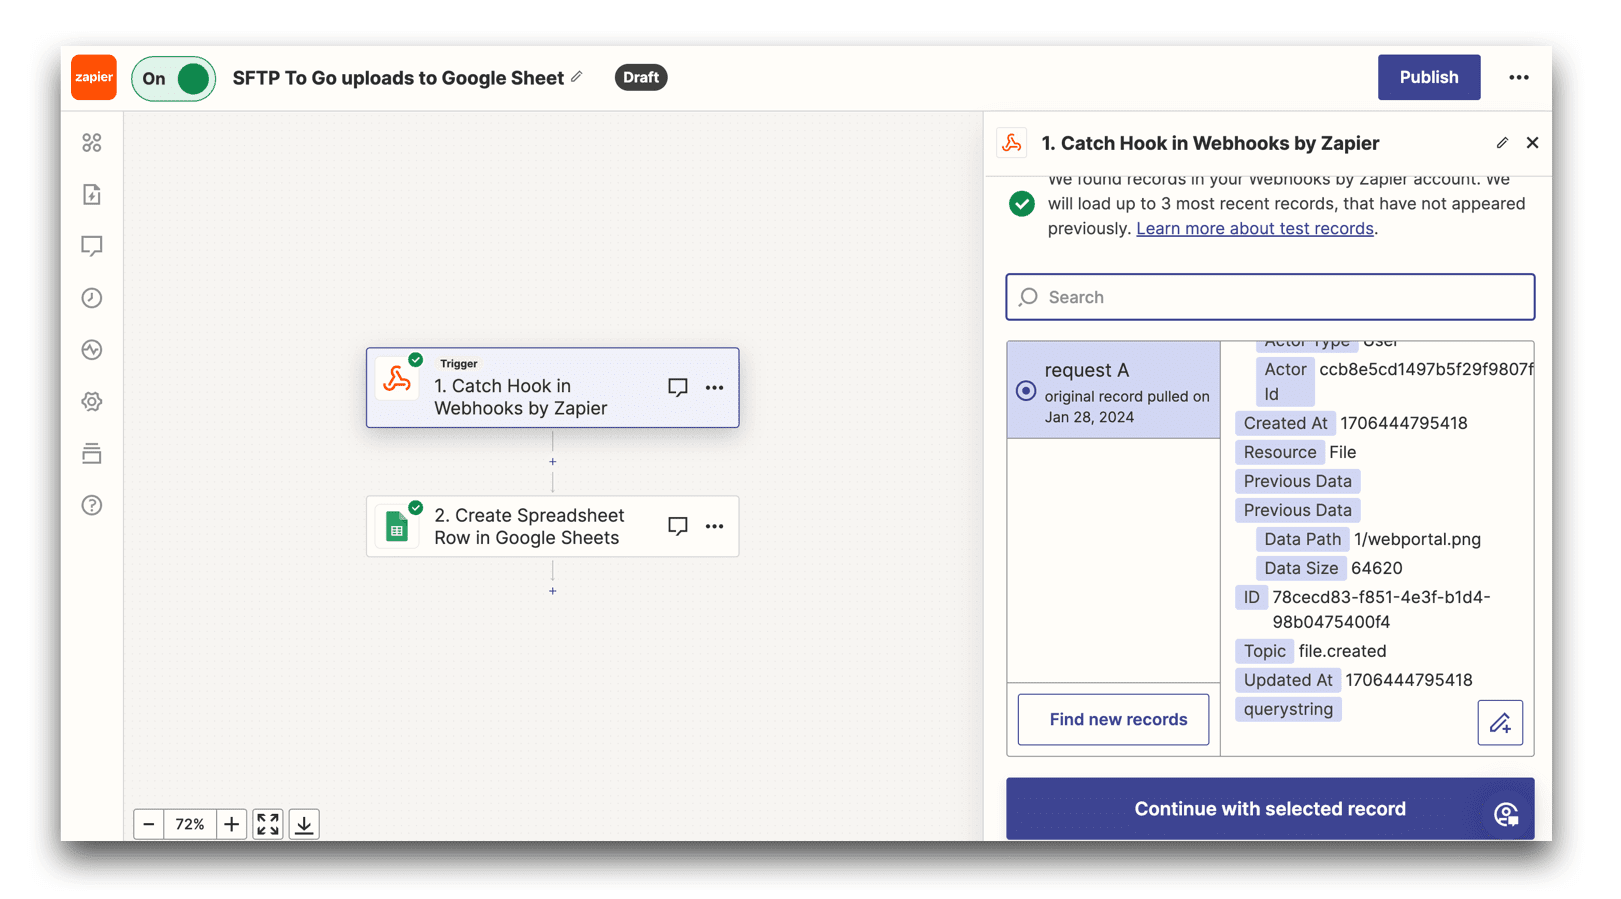Open the Zap history clock icon
1621x899 pixels.
coord(92,298)
